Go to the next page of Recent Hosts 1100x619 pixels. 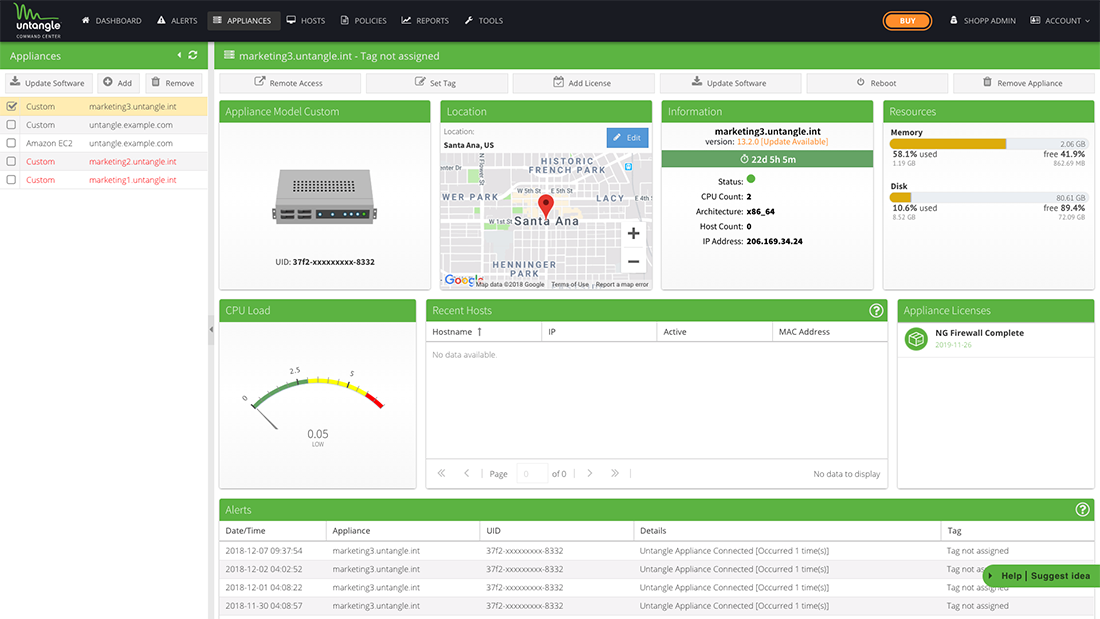point(590,473)
